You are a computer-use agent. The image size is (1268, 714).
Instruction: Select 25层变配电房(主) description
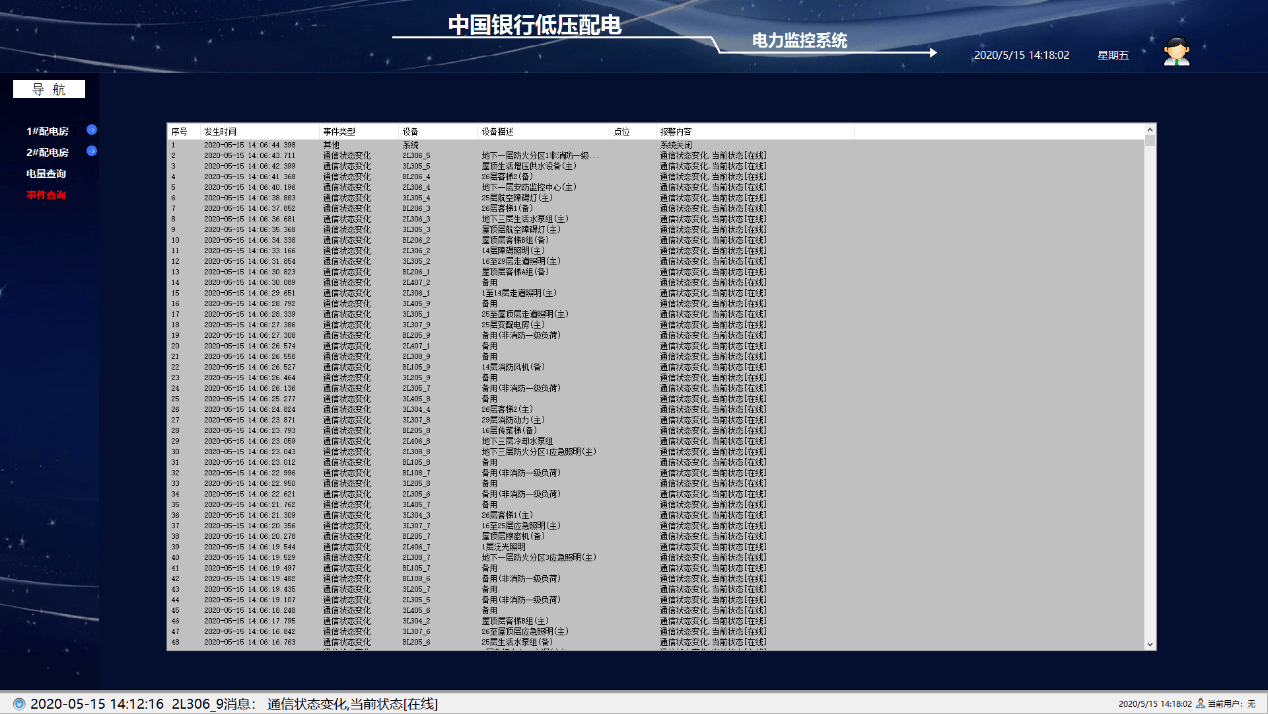(512, 324)
